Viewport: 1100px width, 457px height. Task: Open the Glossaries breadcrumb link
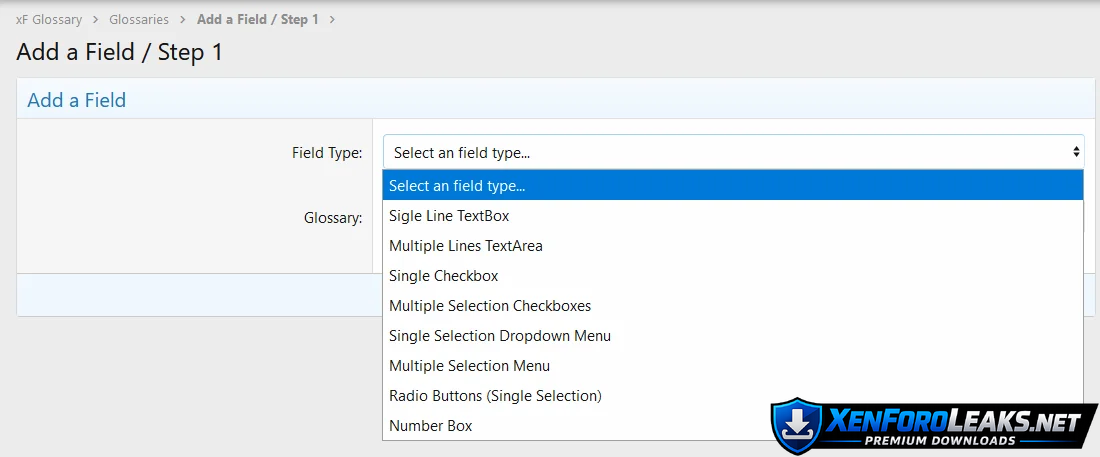point(138,20)
